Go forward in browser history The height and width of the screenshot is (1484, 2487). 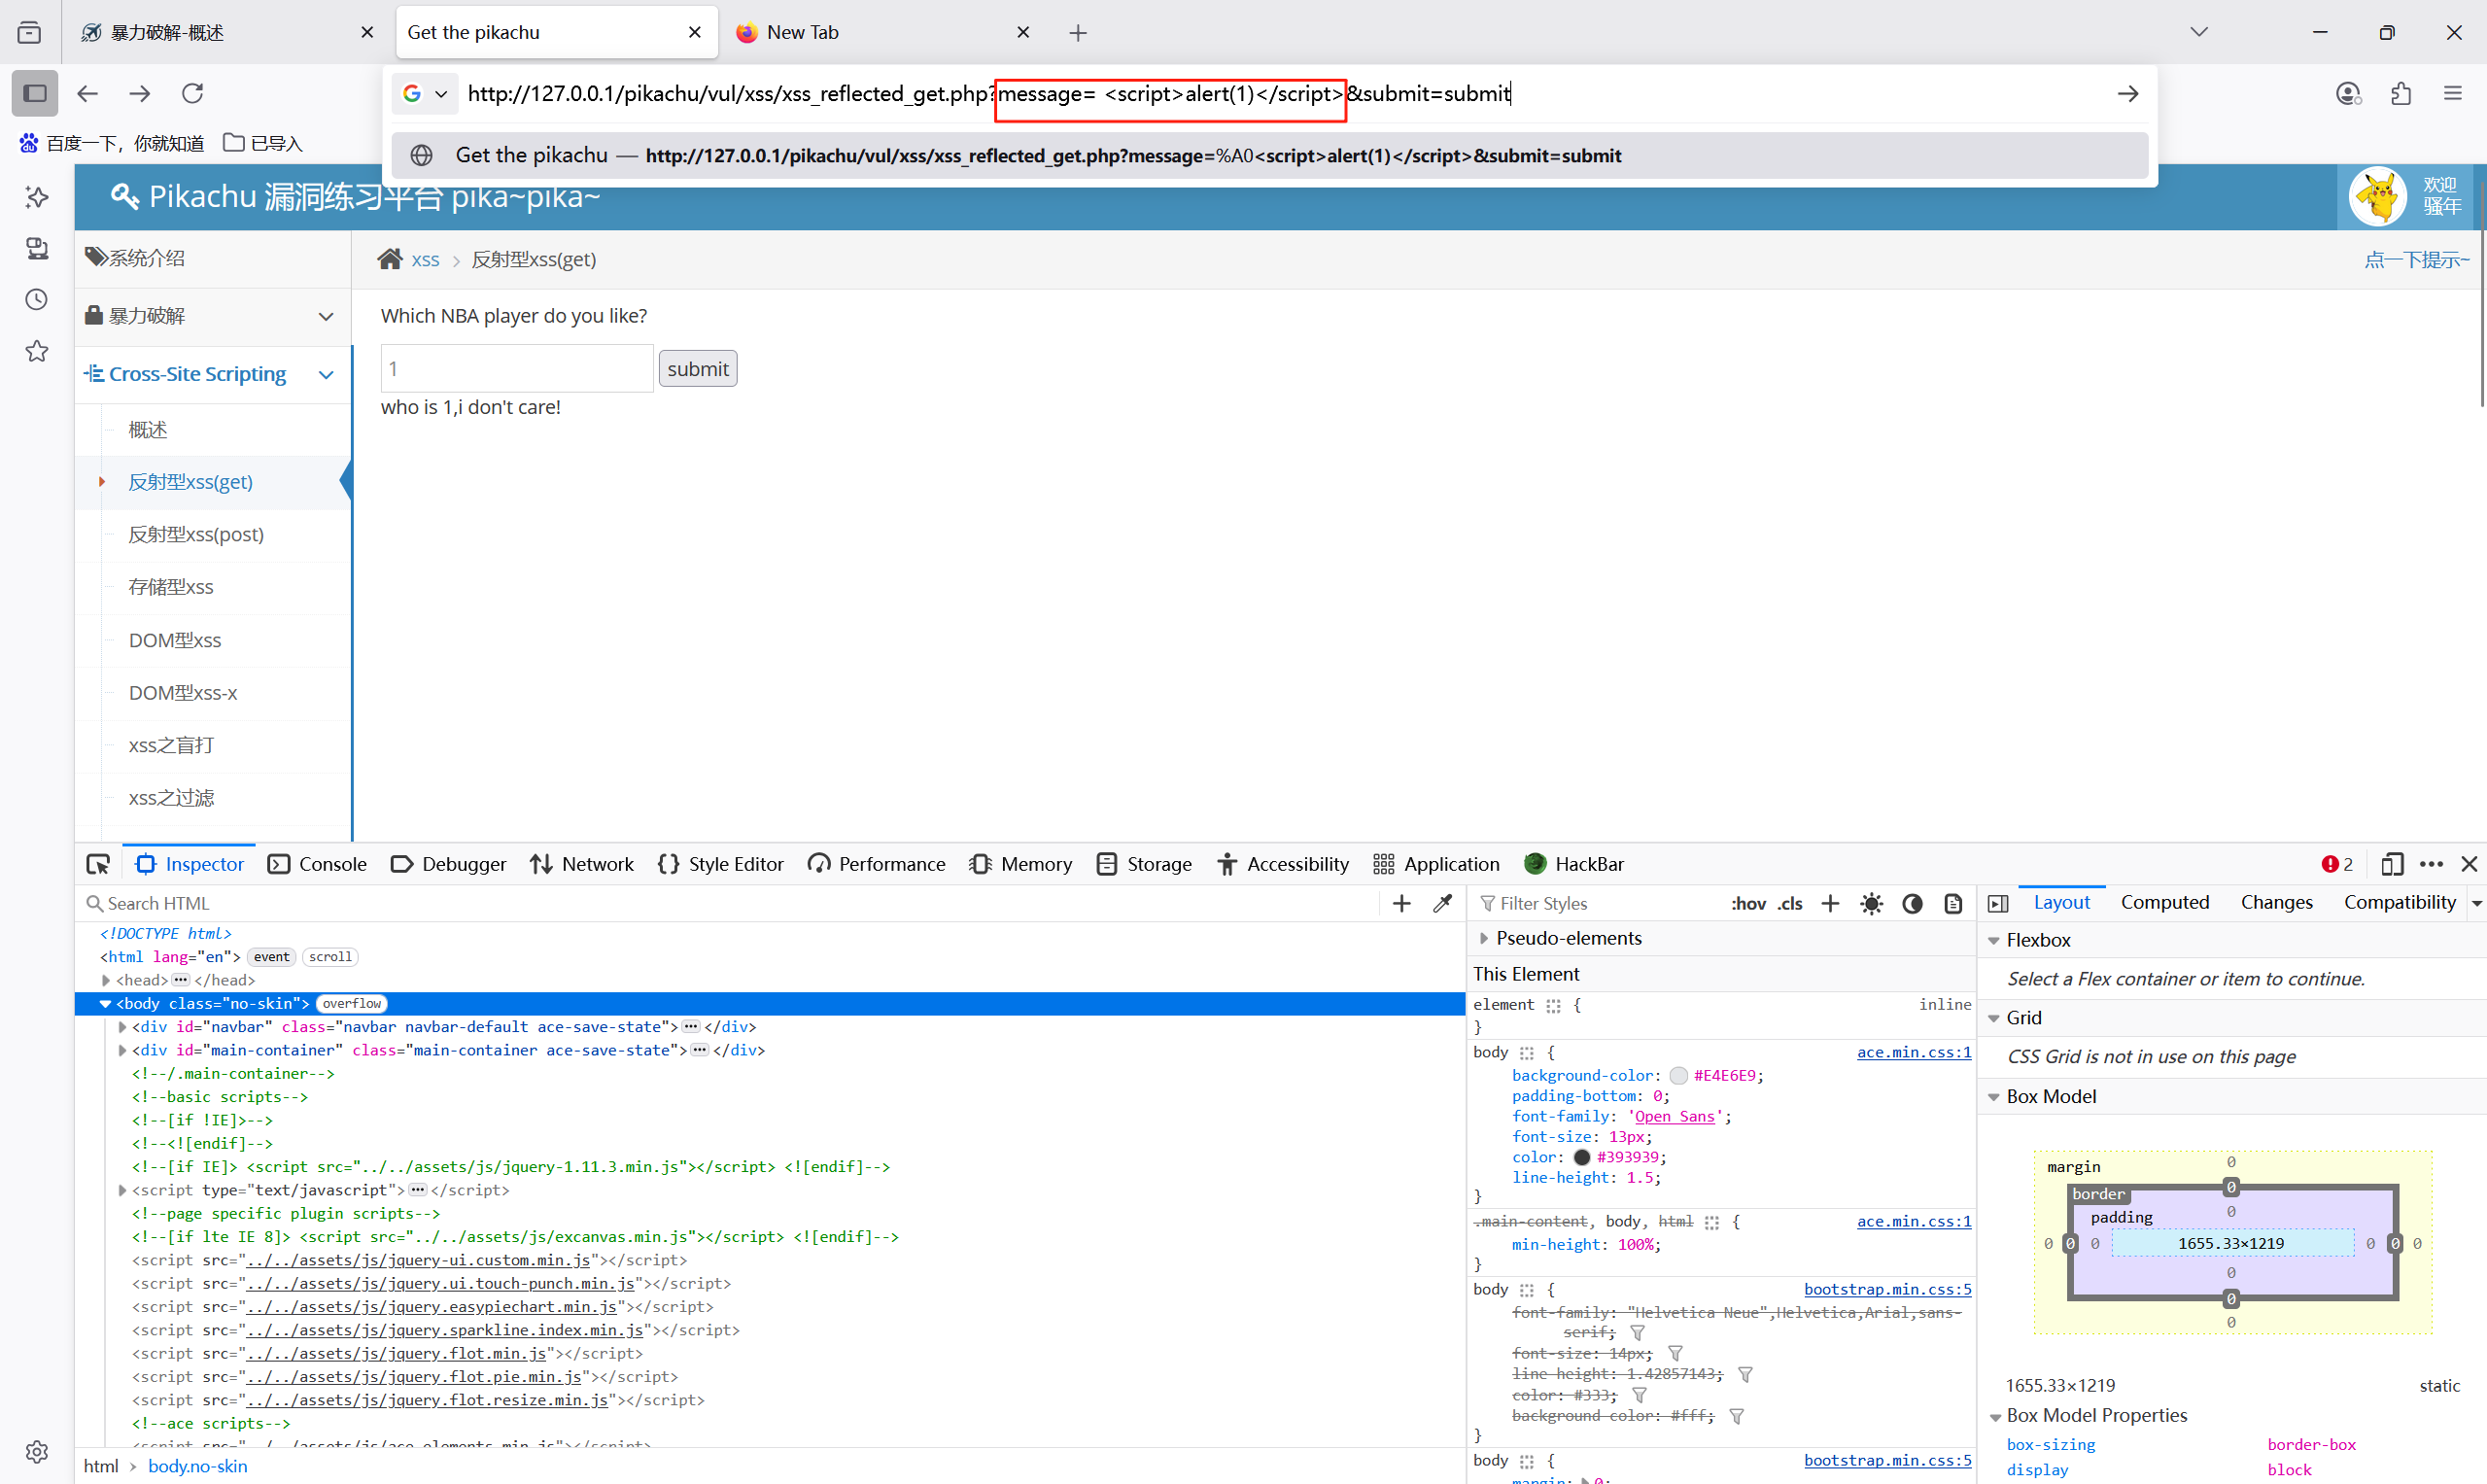(x=139, y=93)
